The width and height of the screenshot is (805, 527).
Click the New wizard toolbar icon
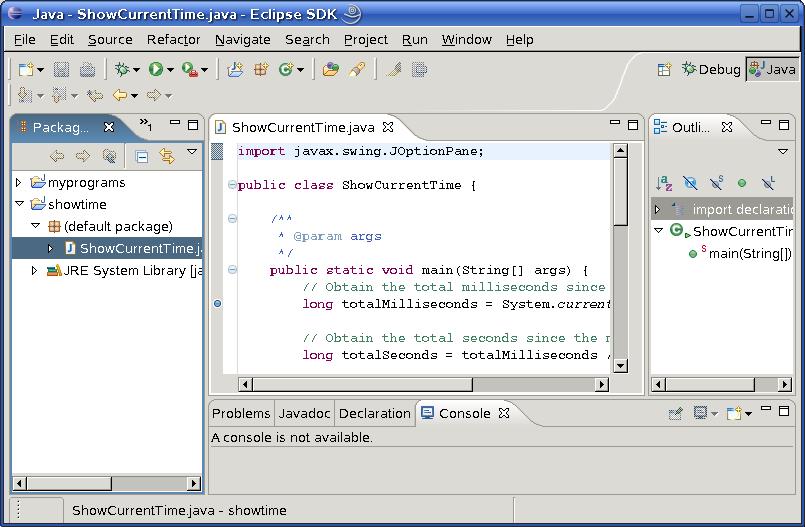point(26,69)
